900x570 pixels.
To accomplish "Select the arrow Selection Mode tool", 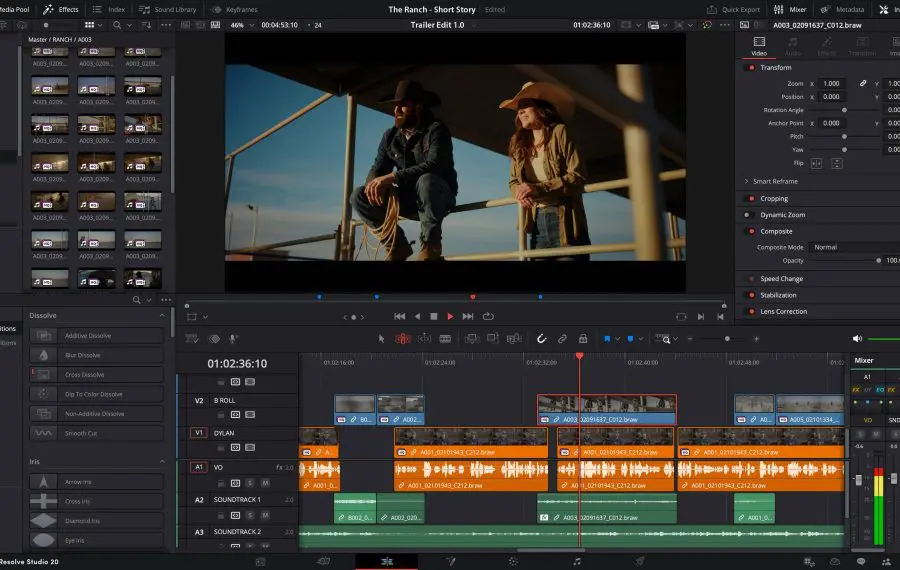I will click(381, 339).
